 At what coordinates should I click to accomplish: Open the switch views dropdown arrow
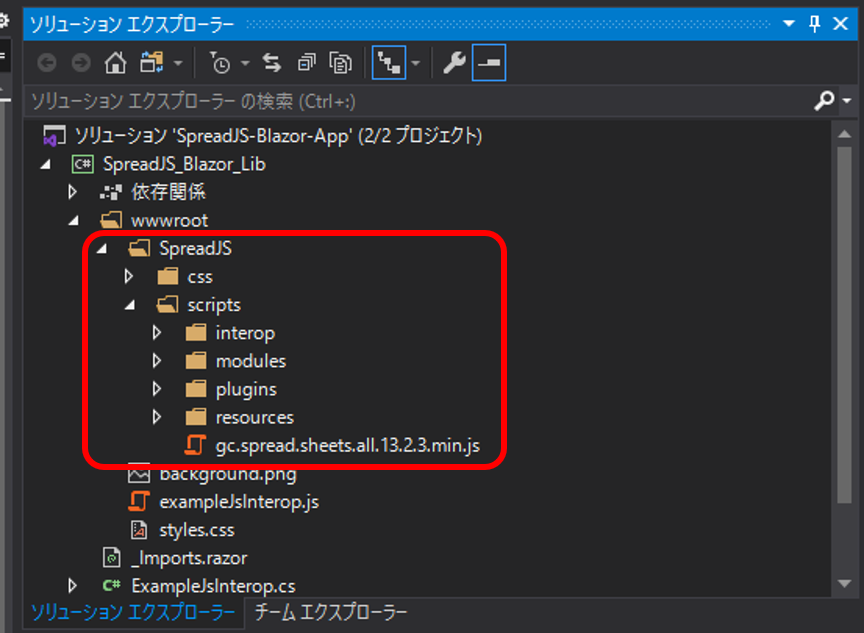(x=178, y=63)
